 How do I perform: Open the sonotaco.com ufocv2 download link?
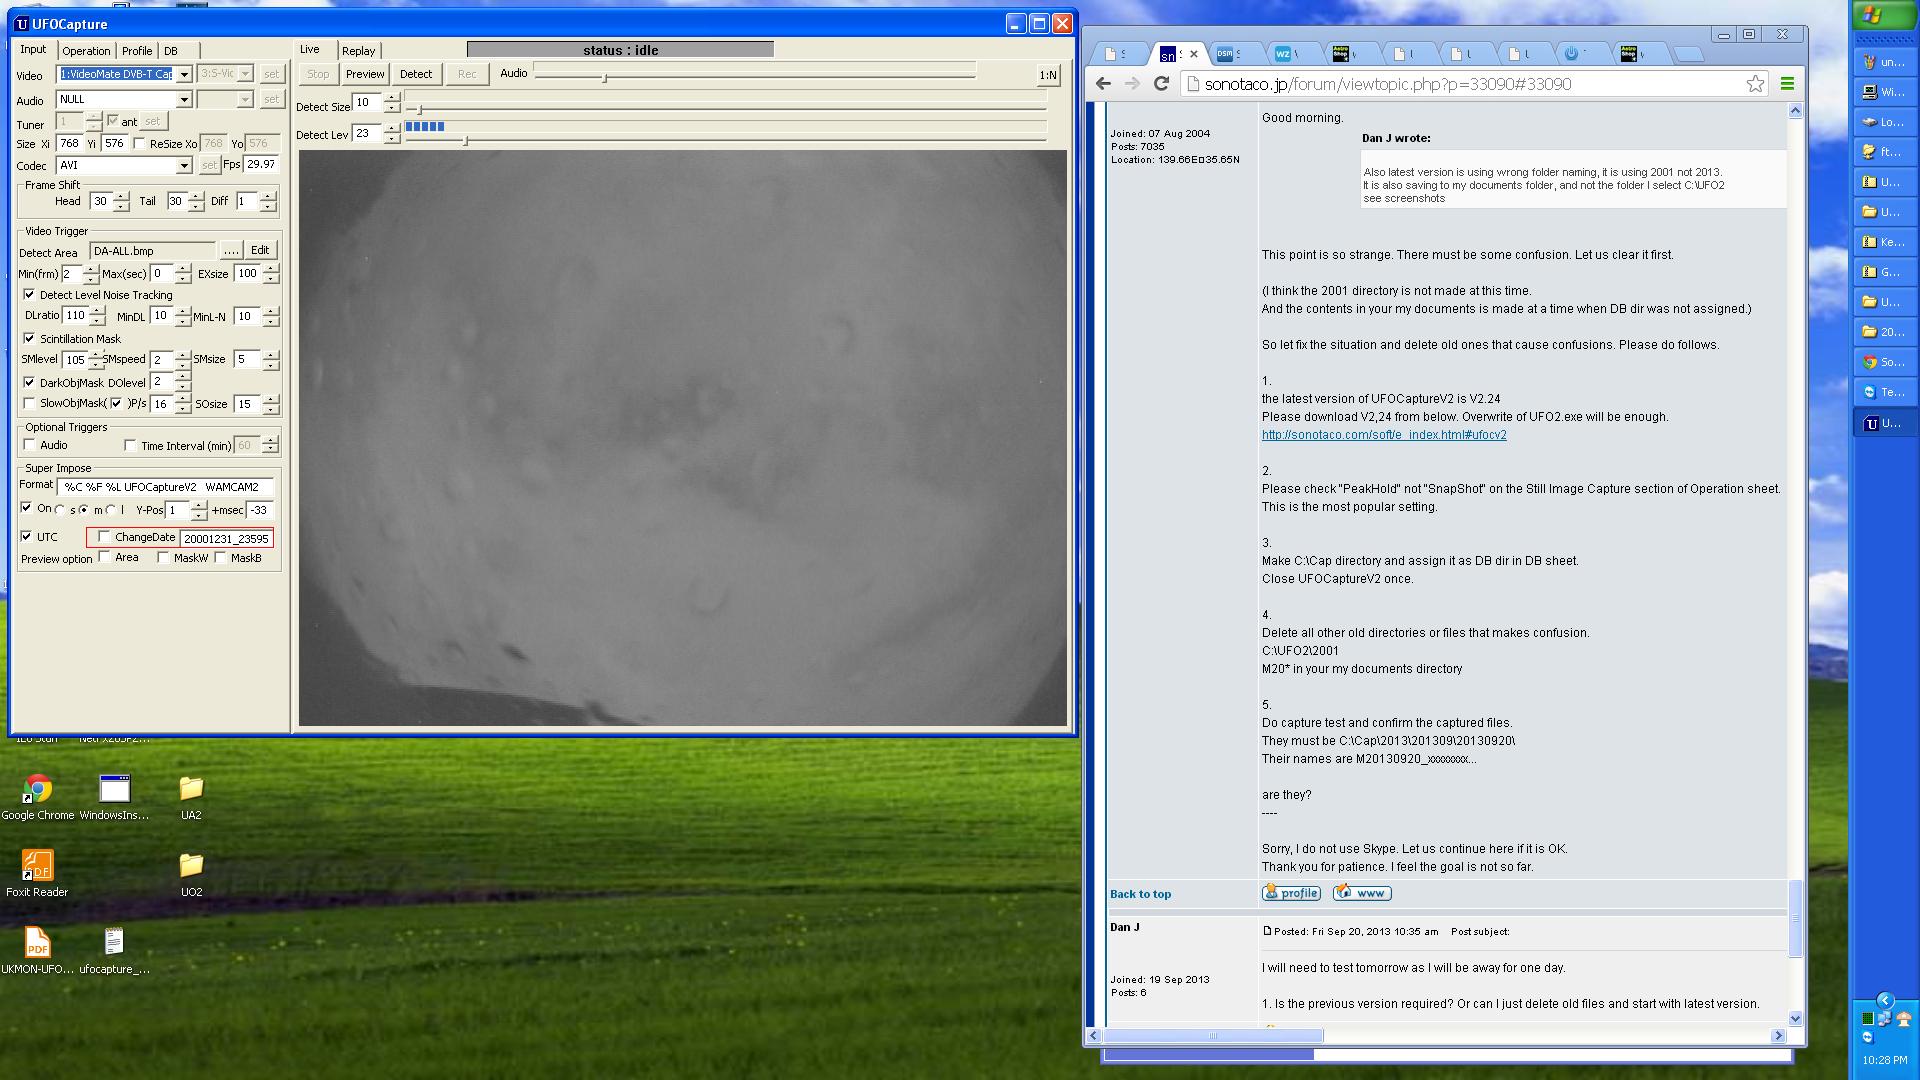coord(1383,435)
